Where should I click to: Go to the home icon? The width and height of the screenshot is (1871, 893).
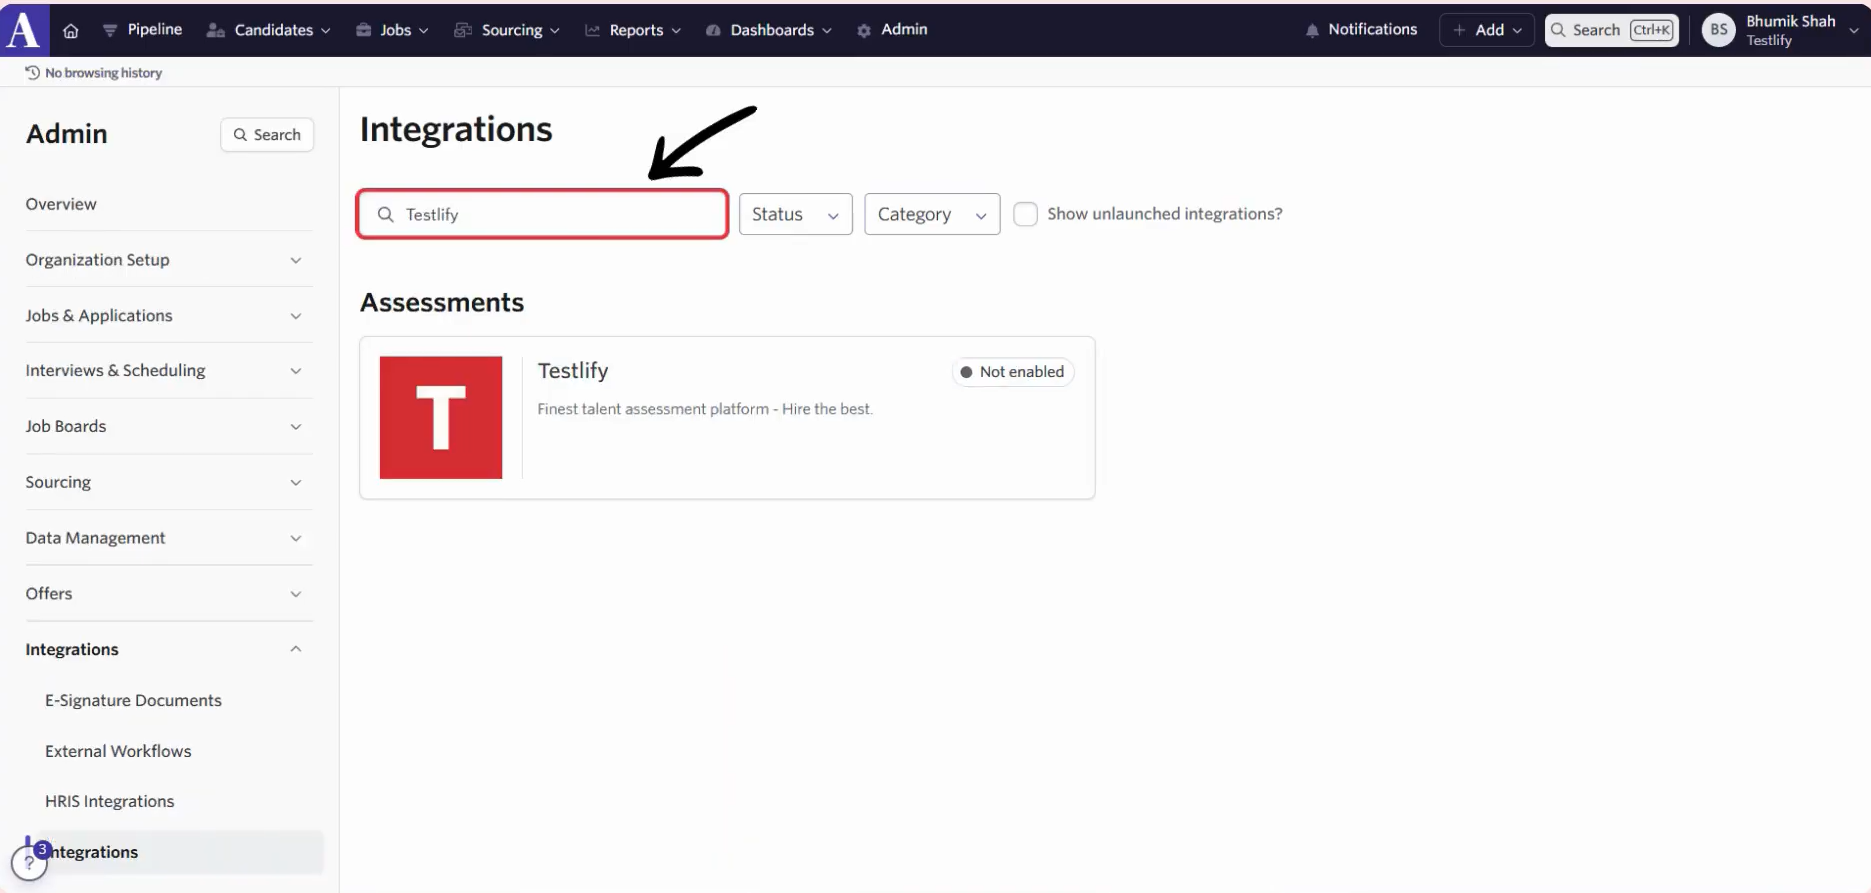[71, 31]
